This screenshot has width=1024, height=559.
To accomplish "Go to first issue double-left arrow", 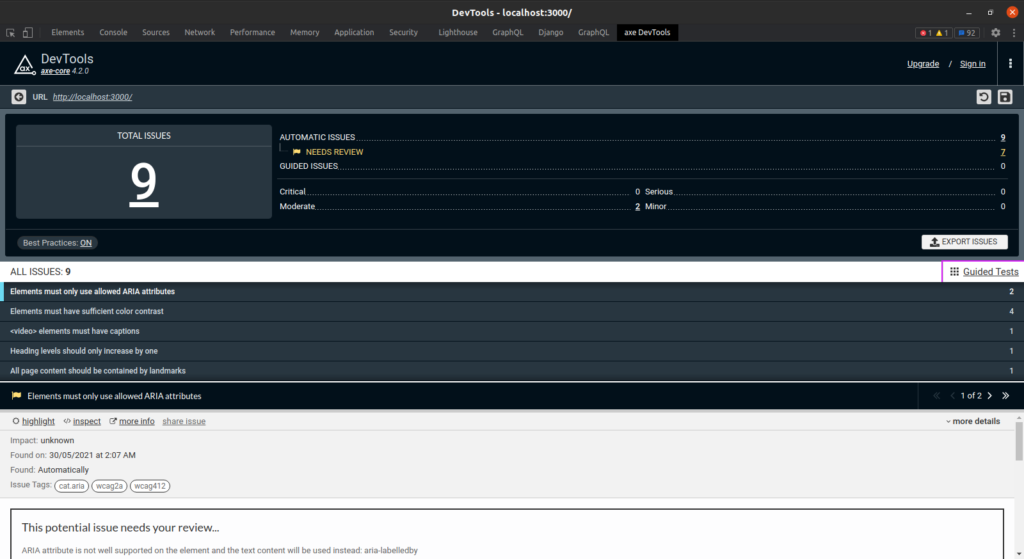I will 936,396.
